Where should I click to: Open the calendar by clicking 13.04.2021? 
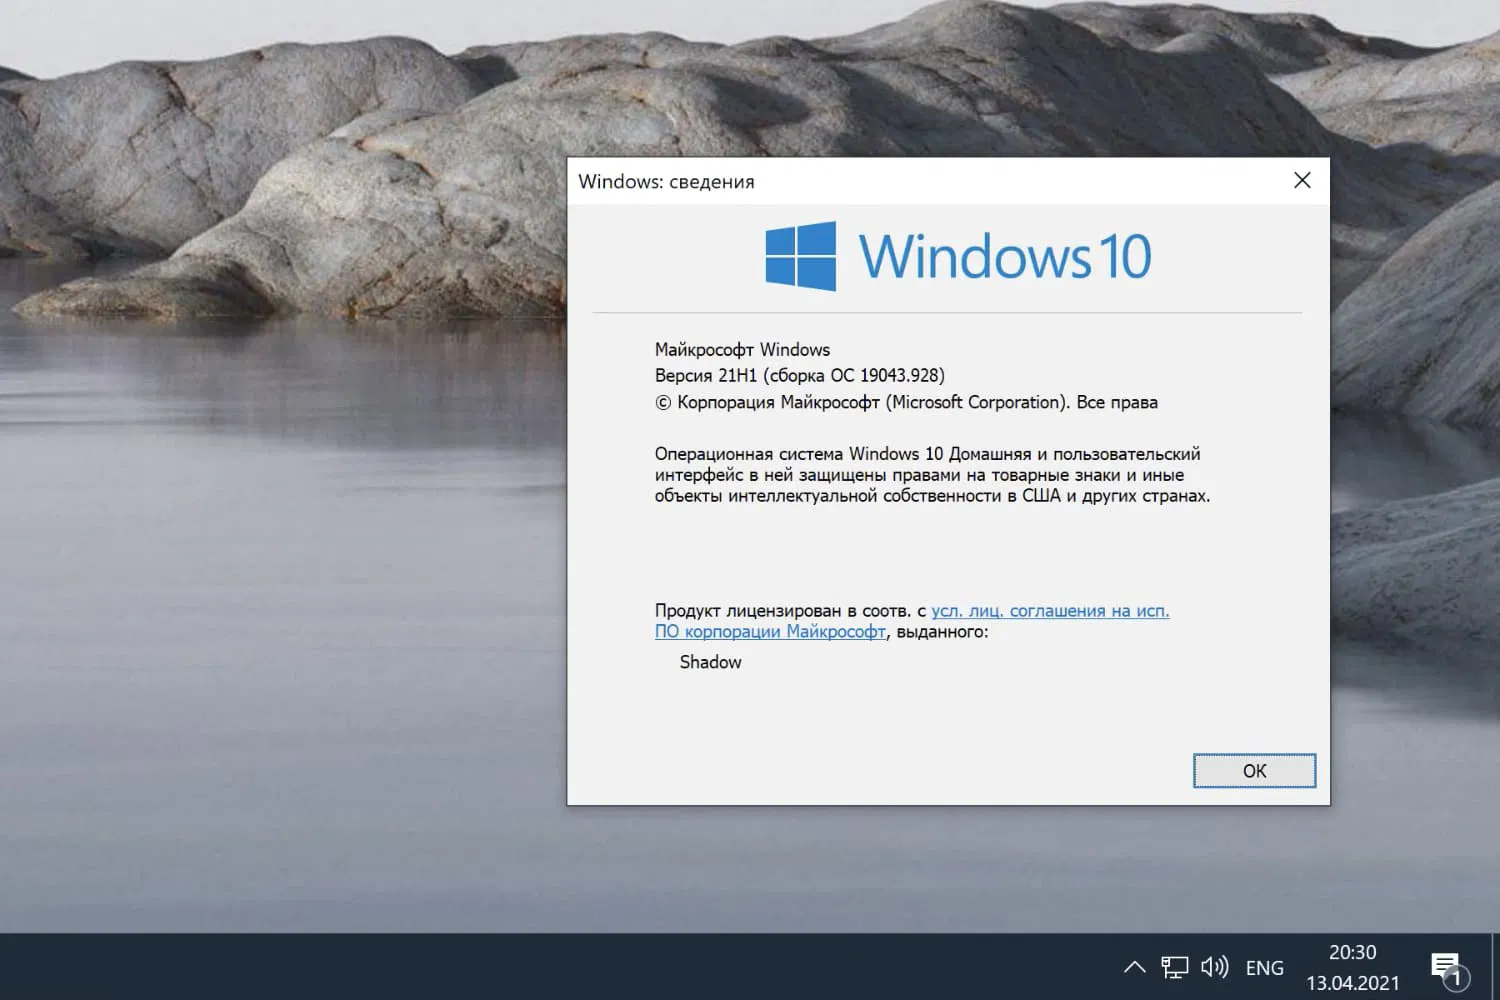pyautogui.click(x=1352, y=982)
